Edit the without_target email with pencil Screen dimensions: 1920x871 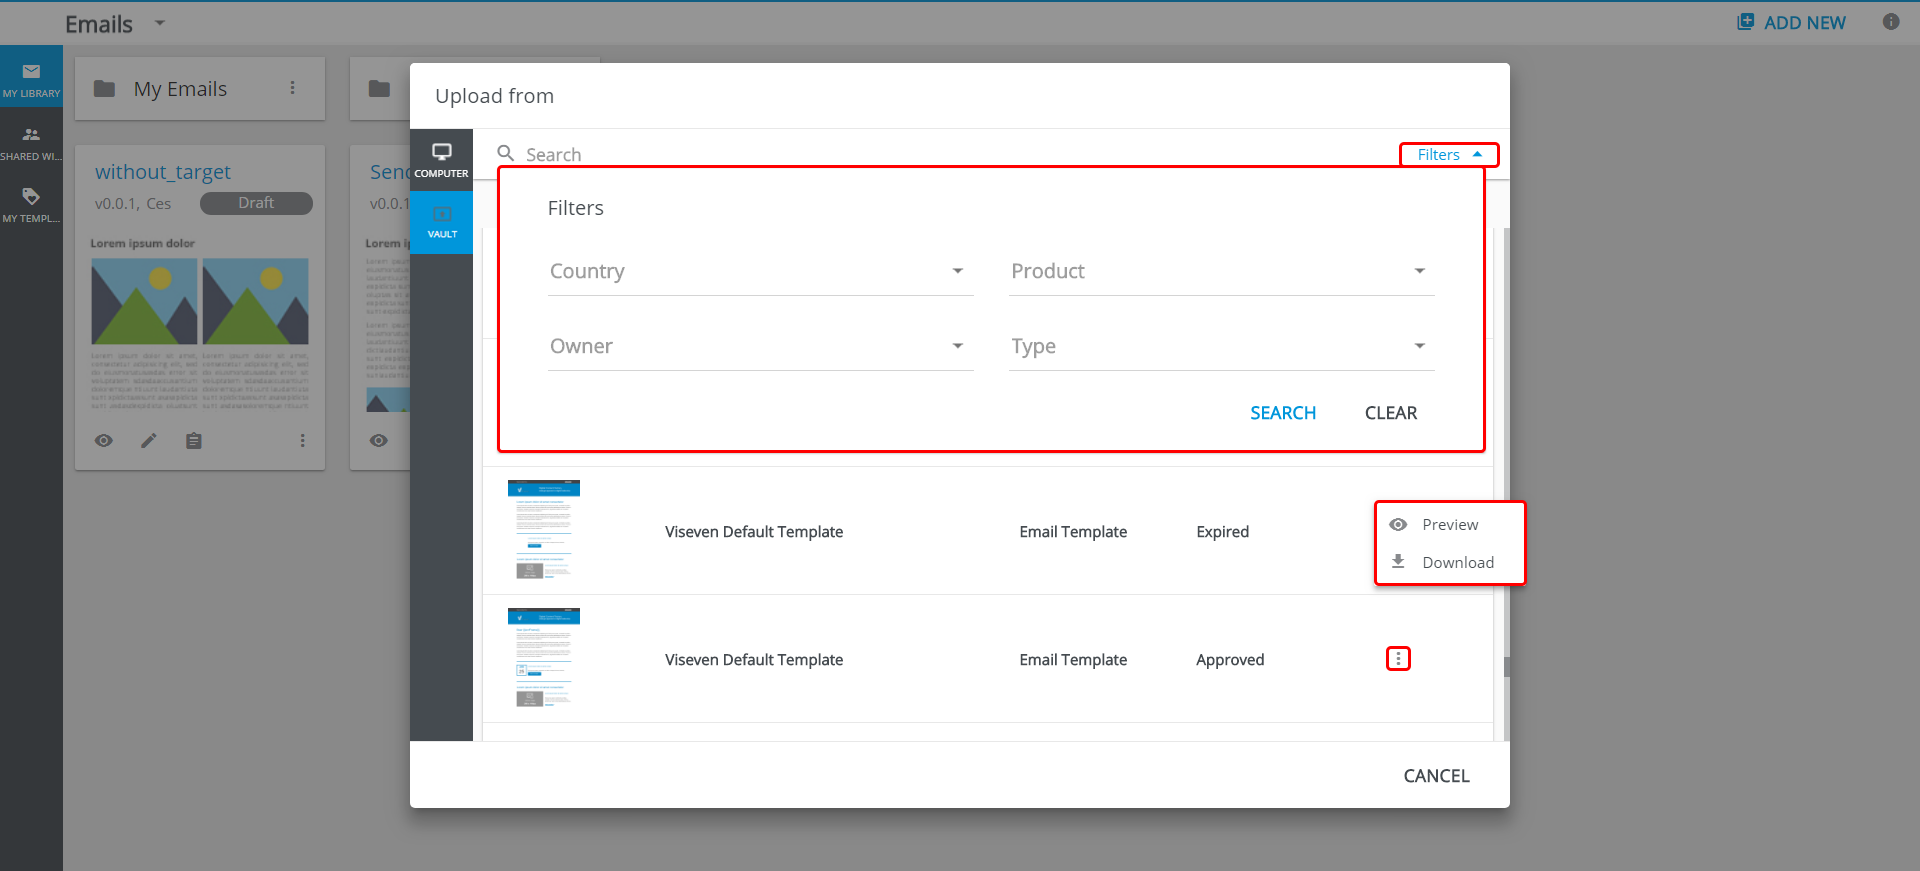coord(149,441)
